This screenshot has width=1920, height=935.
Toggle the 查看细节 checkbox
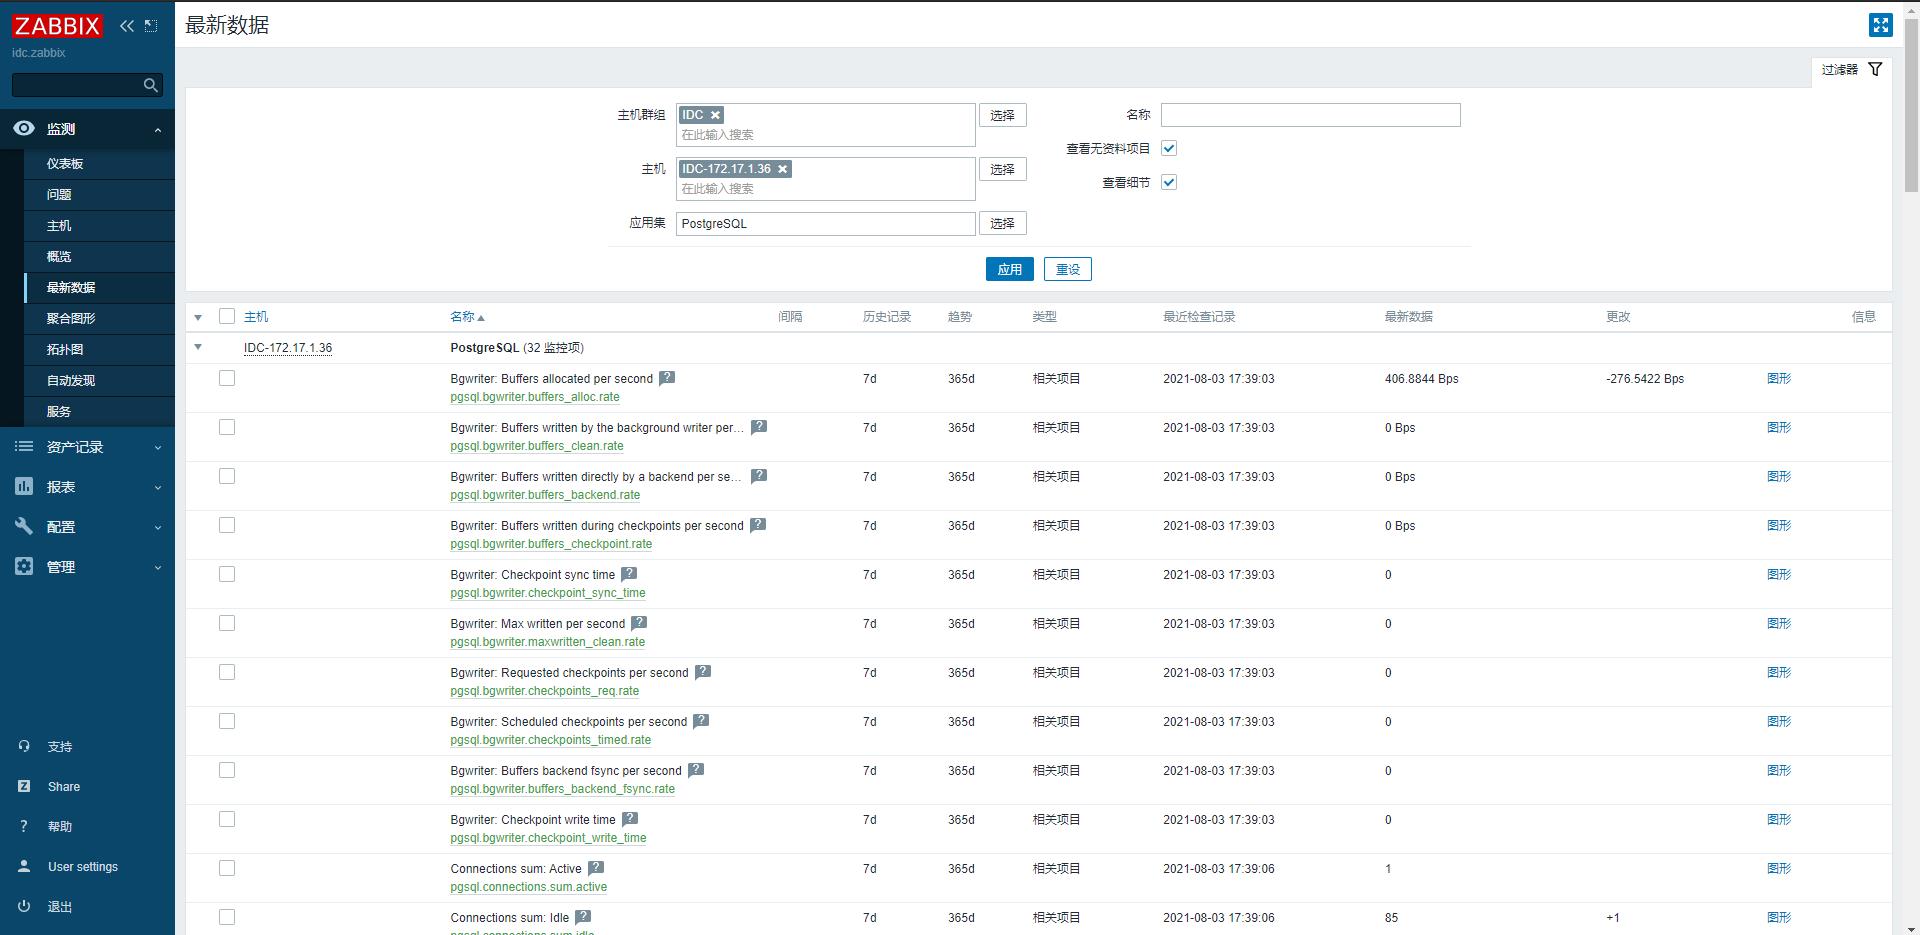1169,182
